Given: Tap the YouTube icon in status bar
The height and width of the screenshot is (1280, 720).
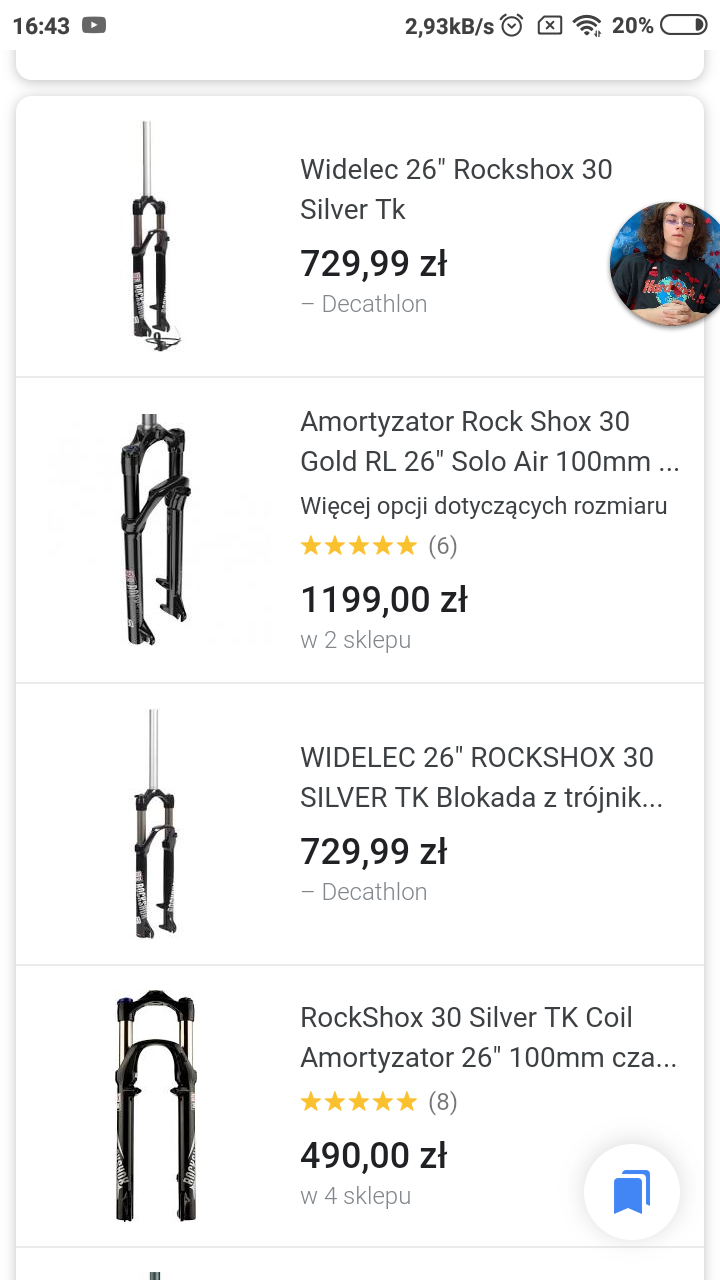Looking at the screenshot, I should pos(94,25).
